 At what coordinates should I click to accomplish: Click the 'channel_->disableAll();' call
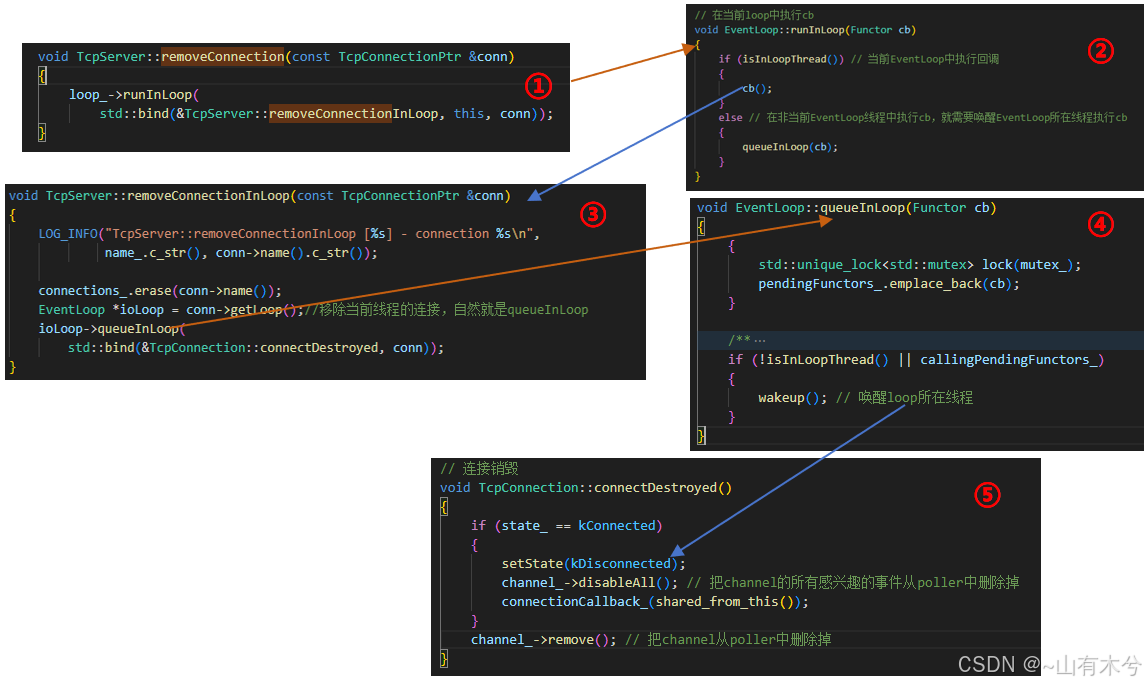pyautogui.click(x=589, y=583)
